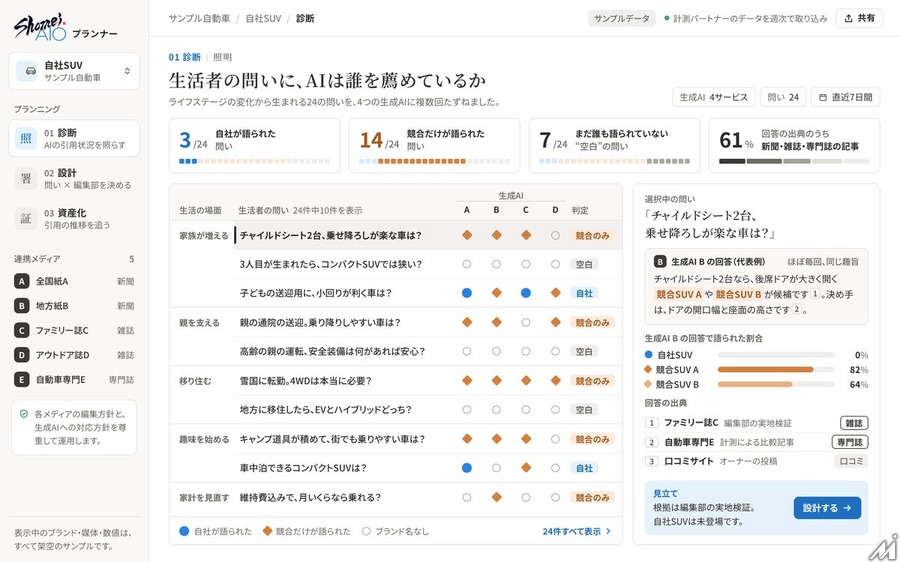
Task: Open source 1 ファミリー誌C
Action: 756,423
